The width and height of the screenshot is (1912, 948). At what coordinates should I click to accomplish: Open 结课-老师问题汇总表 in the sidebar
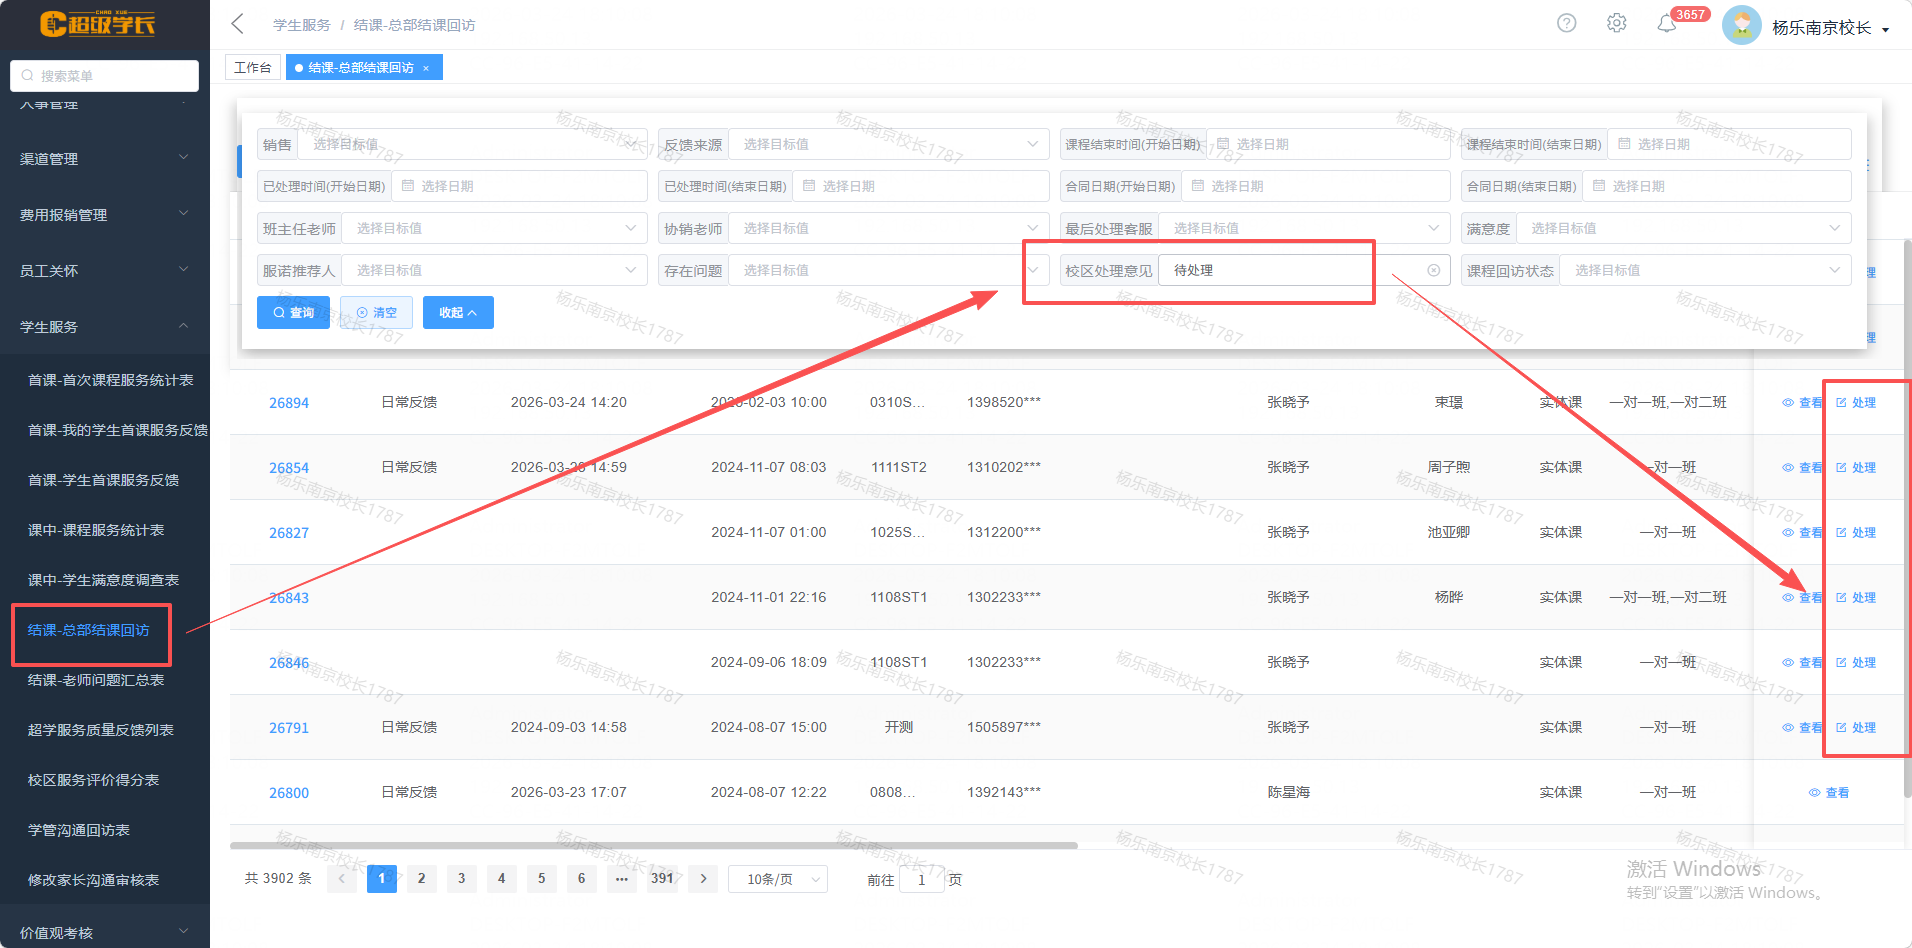[96, 680]
